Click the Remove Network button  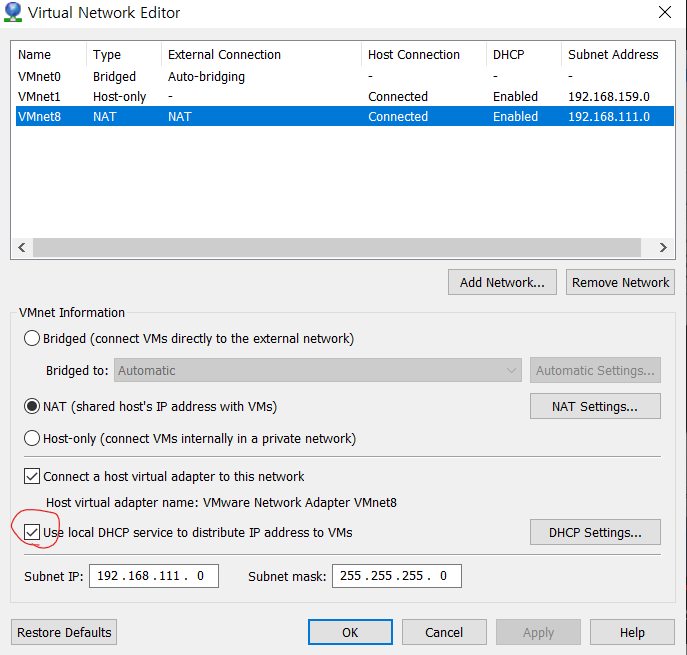[620, 282]
